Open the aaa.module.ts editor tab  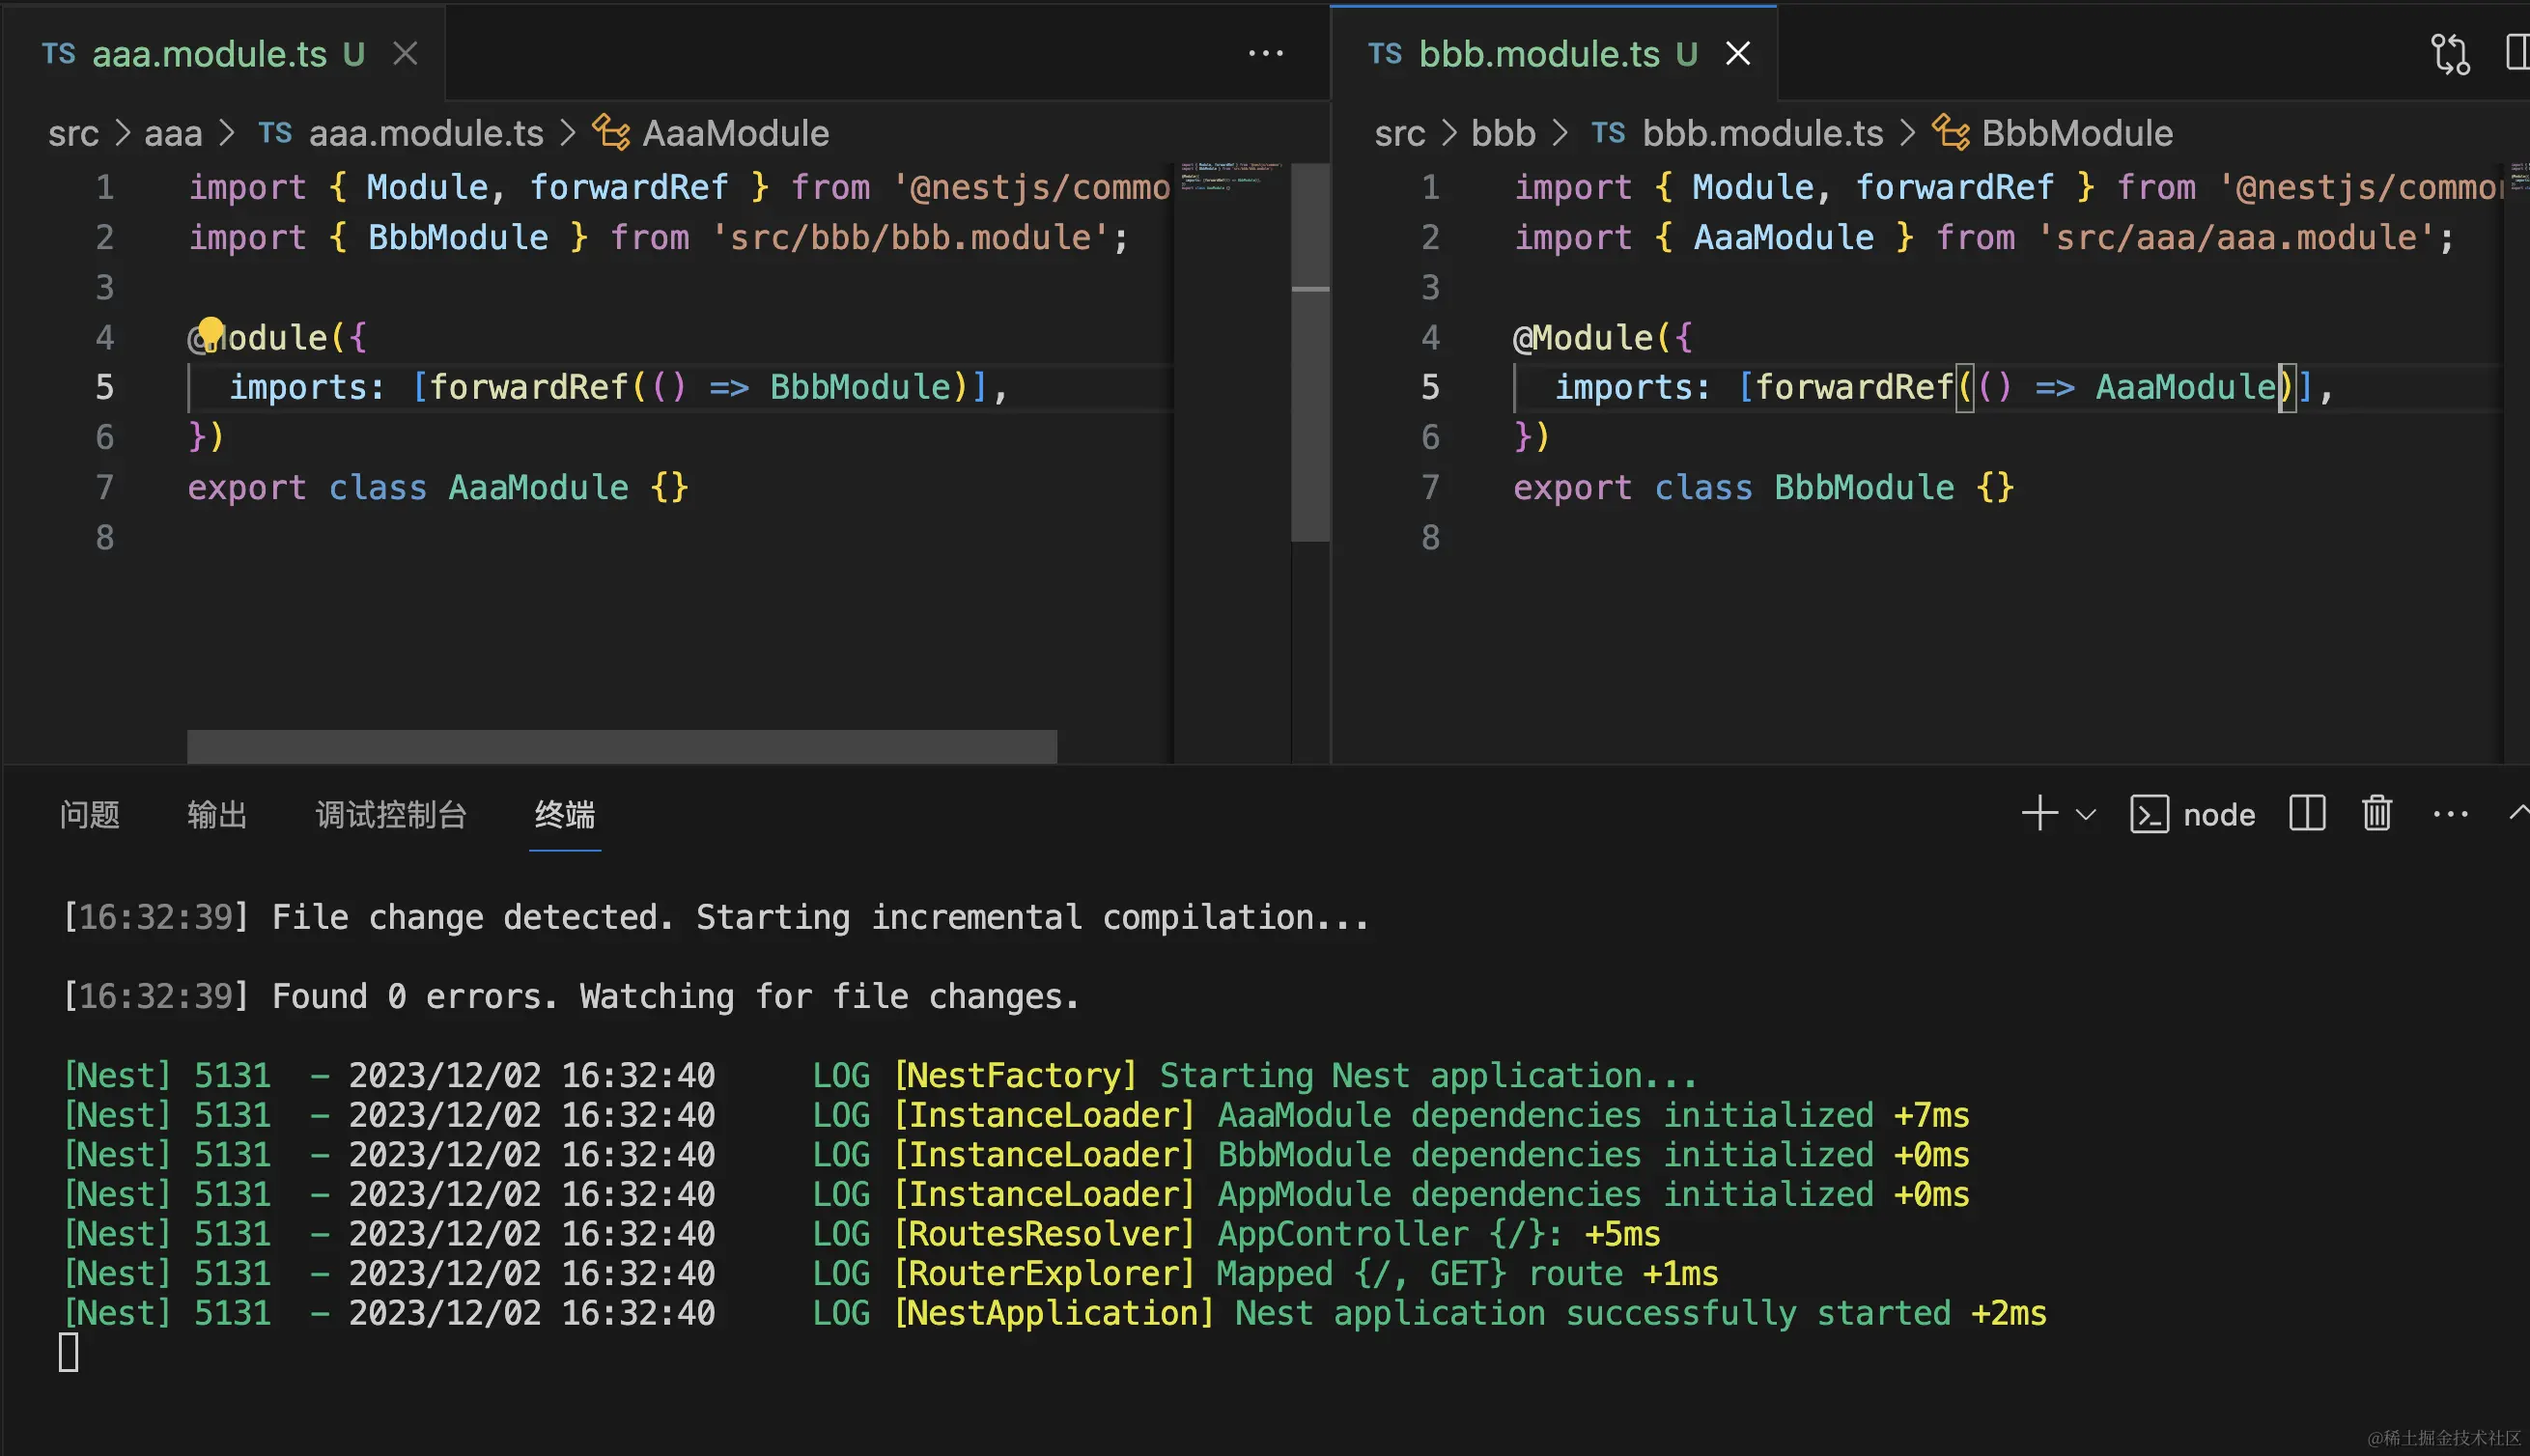(222, 53)
